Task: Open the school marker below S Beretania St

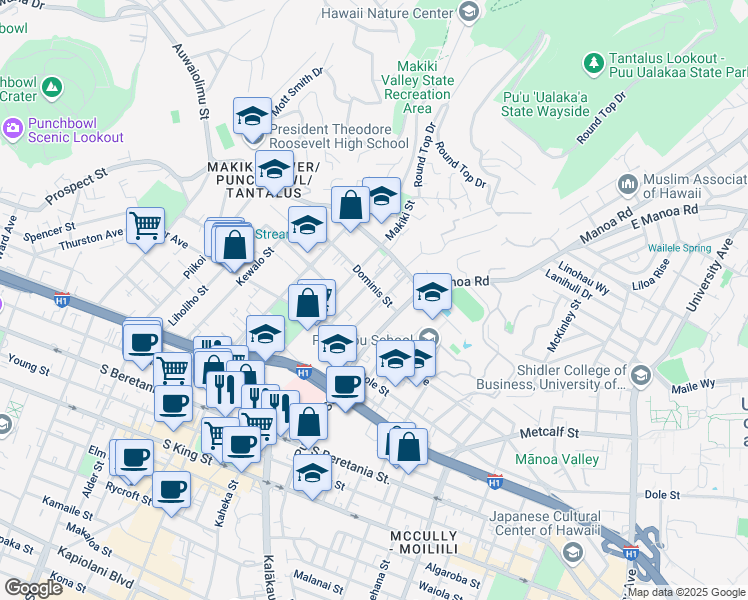Action: coord(312,473)
